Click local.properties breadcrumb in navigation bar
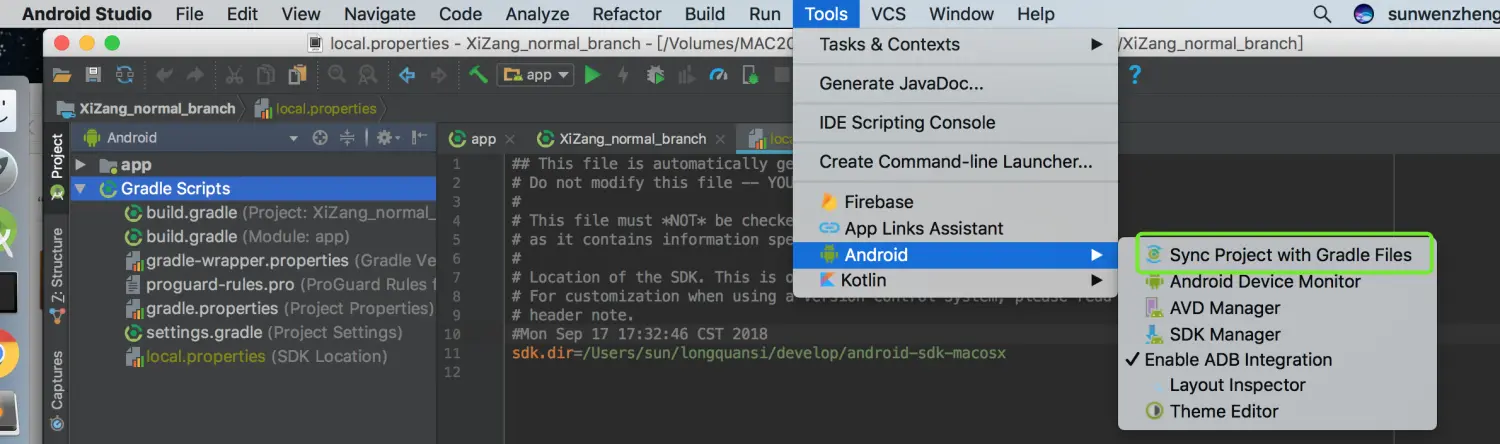Screen dimensions: 1500x444 tap(316, 109)
